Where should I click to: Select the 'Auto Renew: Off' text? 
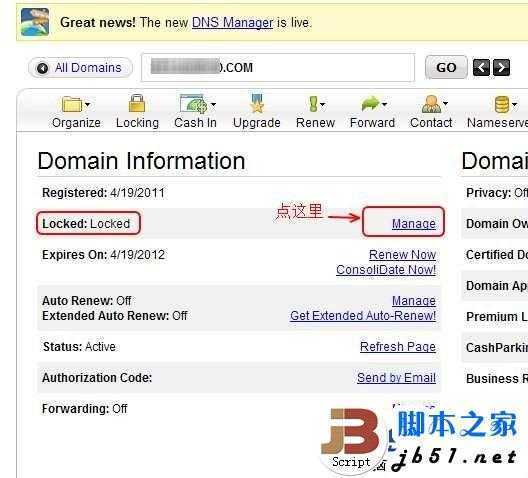[87, 301]
